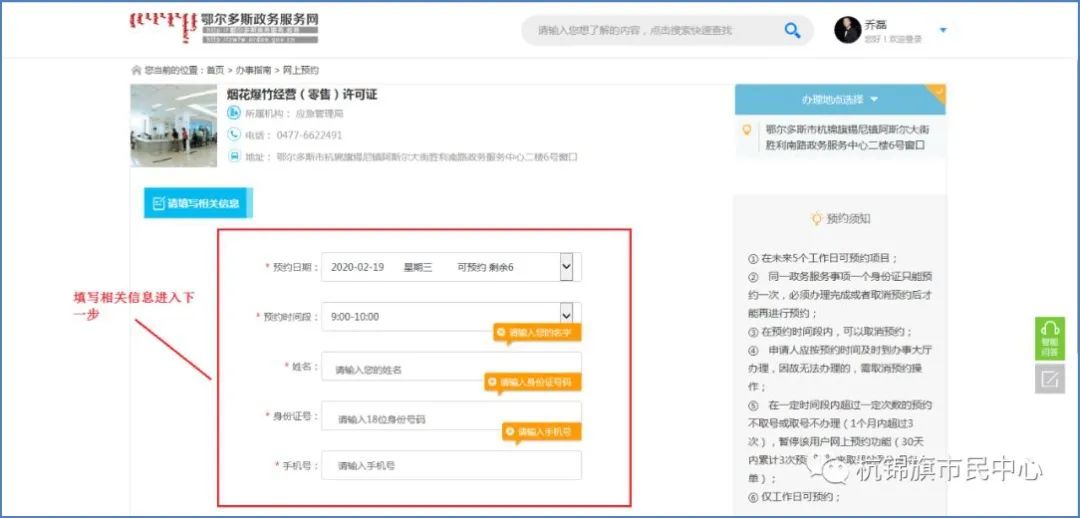Expand the 办理地点选择 location selector
The width and height of the screenshot is (1080, 518).
[x=839, y=100]
